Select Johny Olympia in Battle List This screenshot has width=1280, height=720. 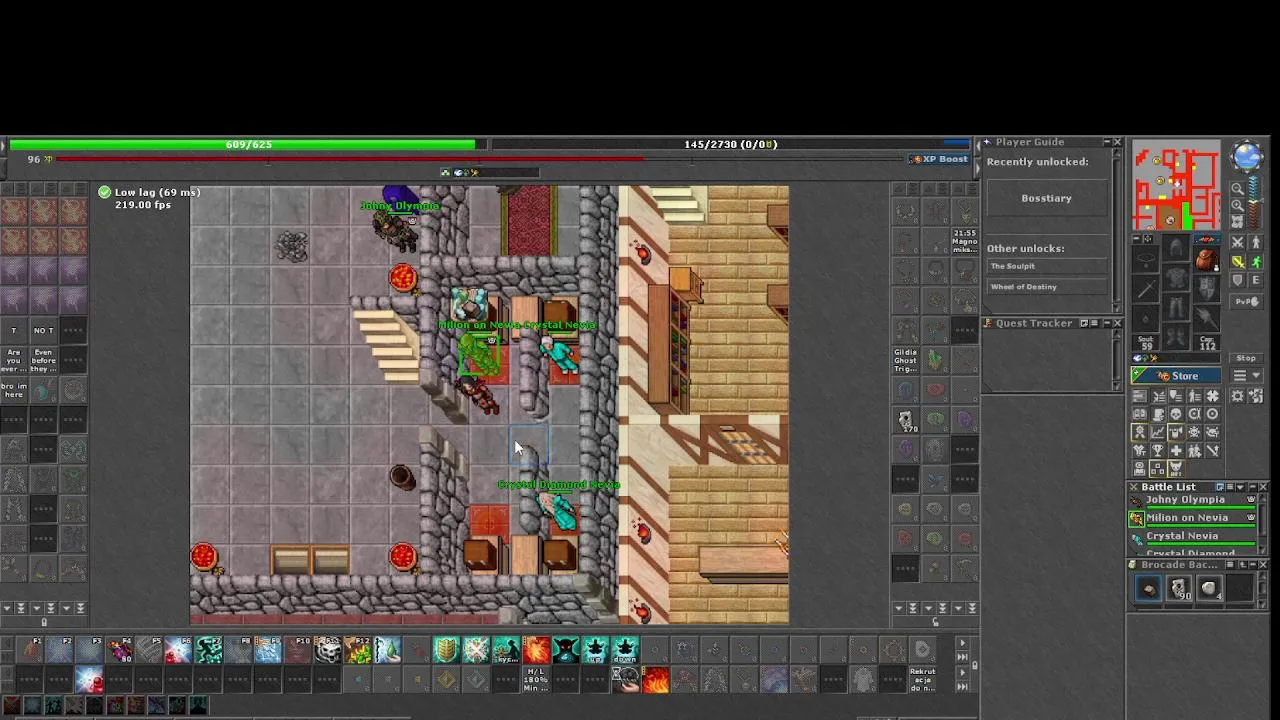1193,503
